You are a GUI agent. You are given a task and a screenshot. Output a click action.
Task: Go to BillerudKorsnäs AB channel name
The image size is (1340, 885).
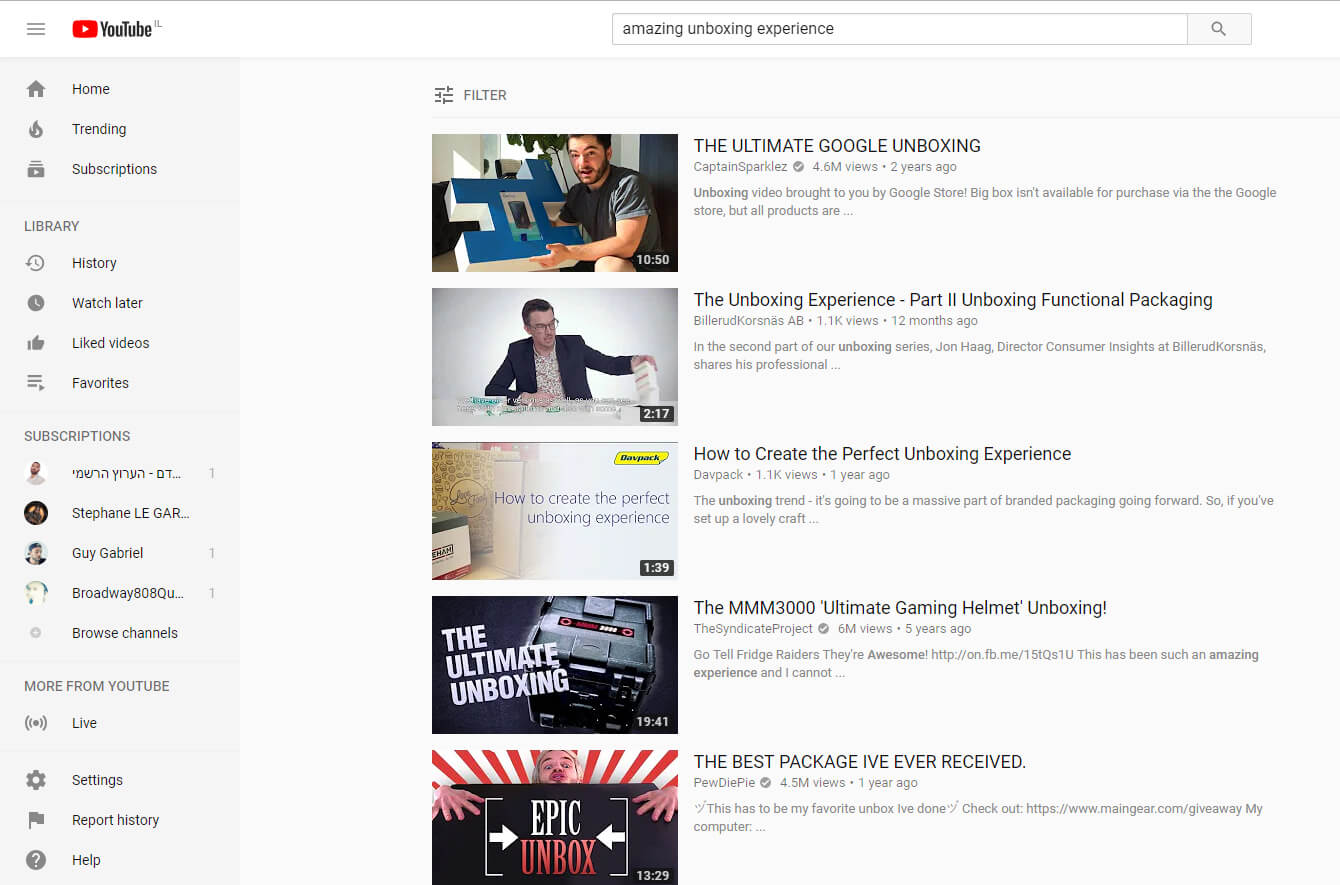(748, 321)
